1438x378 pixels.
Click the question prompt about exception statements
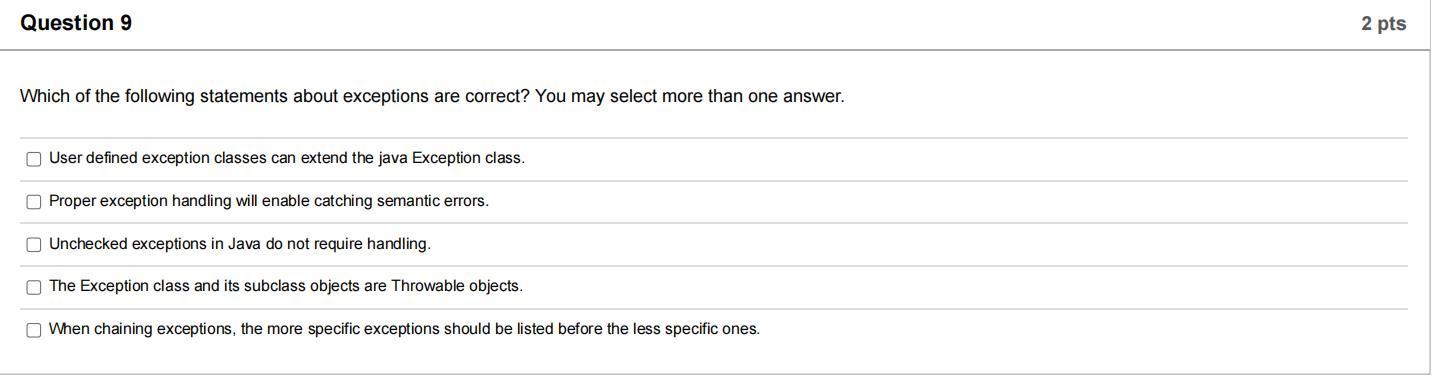[432, 96]
